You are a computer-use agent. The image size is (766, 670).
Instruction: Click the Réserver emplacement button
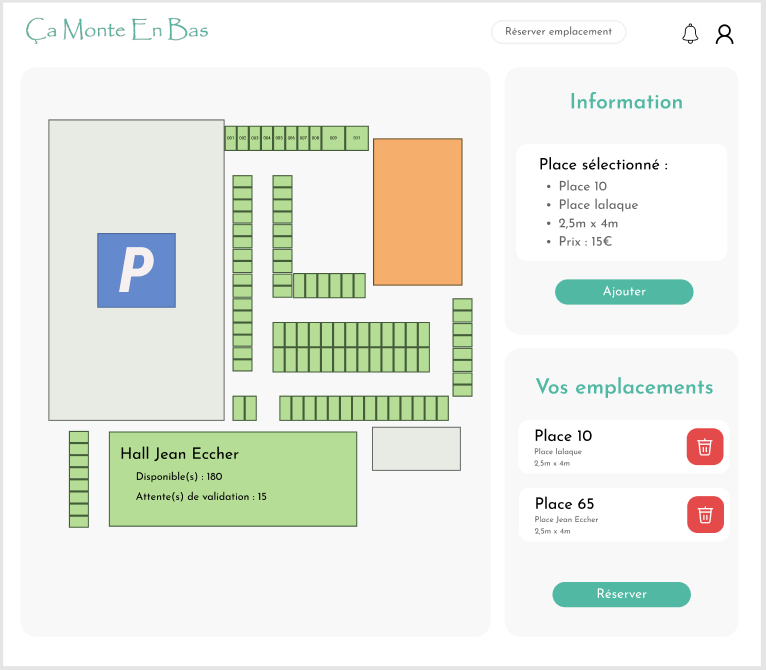558,32
